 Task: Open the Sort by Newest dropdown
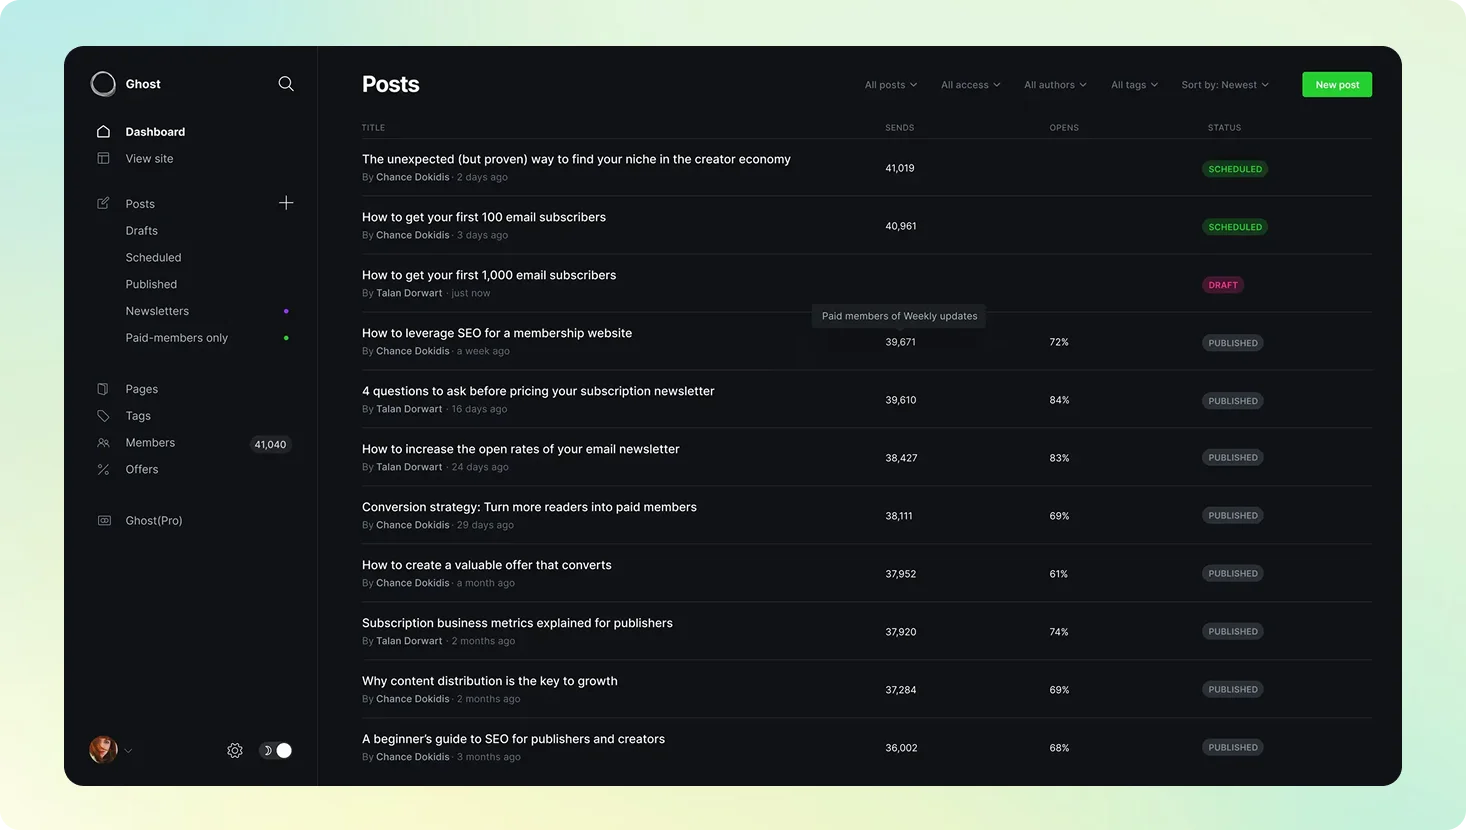[1224, 85]
